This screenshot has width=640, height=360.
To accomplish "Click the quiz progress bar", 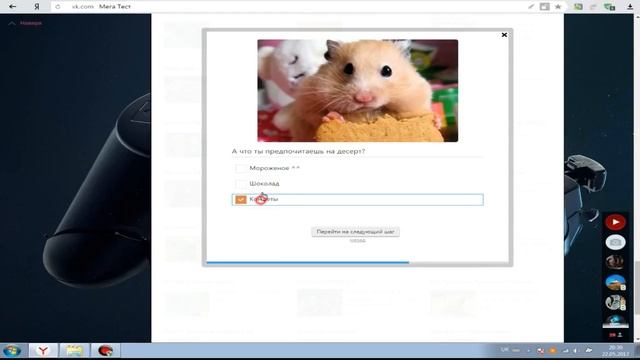I will click(x=358, y=262).
